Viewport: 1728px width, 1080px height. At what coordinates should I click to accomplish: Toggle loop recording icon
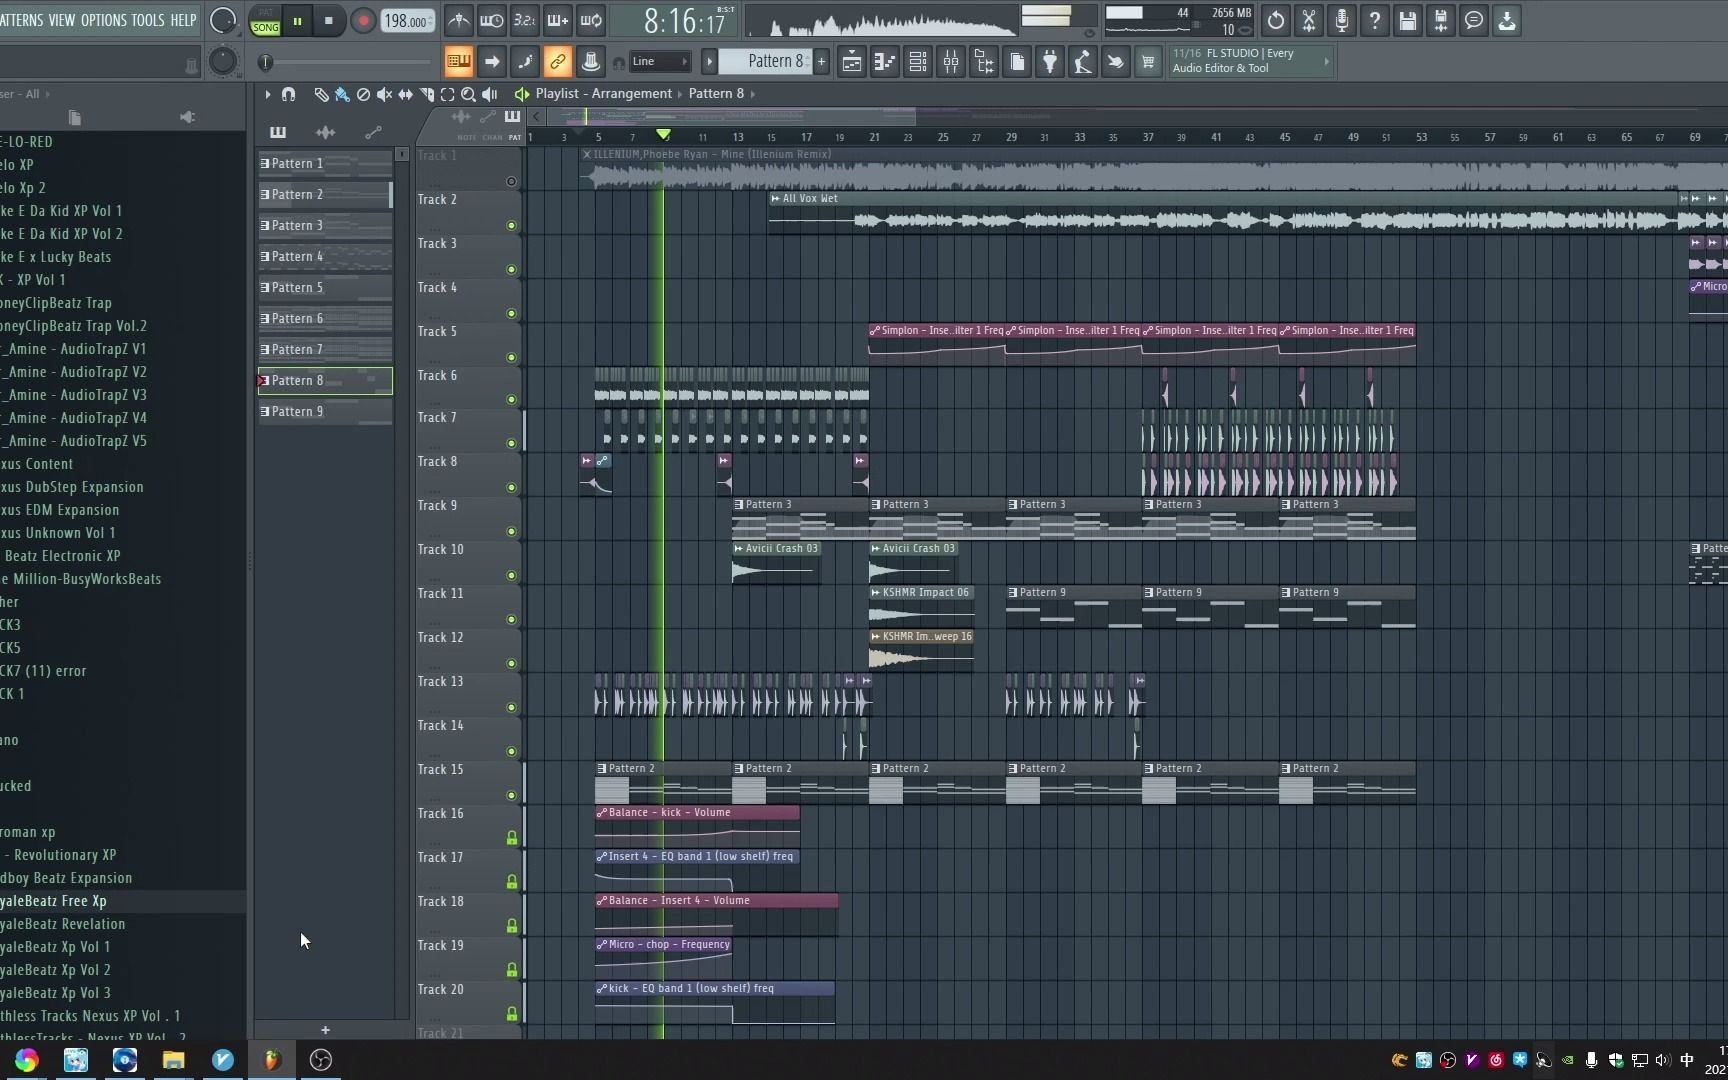point(591,20)
